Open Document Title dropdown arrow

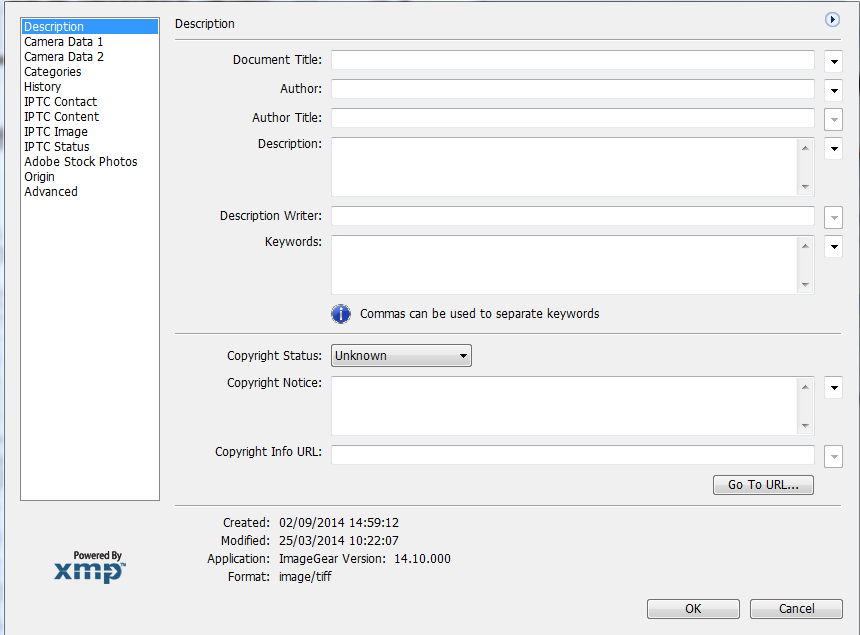(x=833, y=61)
